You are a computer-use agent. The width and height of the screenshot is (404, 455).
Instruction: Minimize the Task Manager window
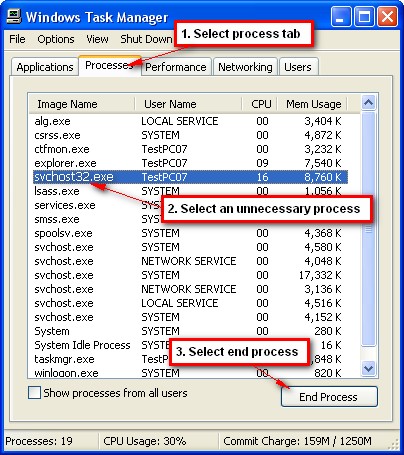[x=341, y=16]
